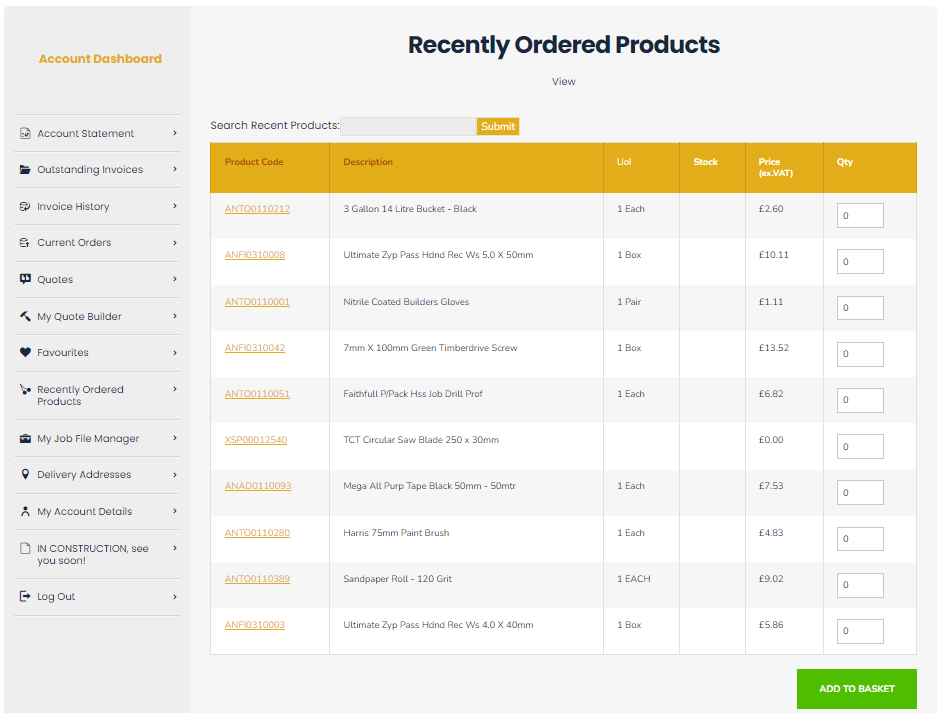Open product code ANTO0110212 link

pyautogui.click(x=257, y=209)
